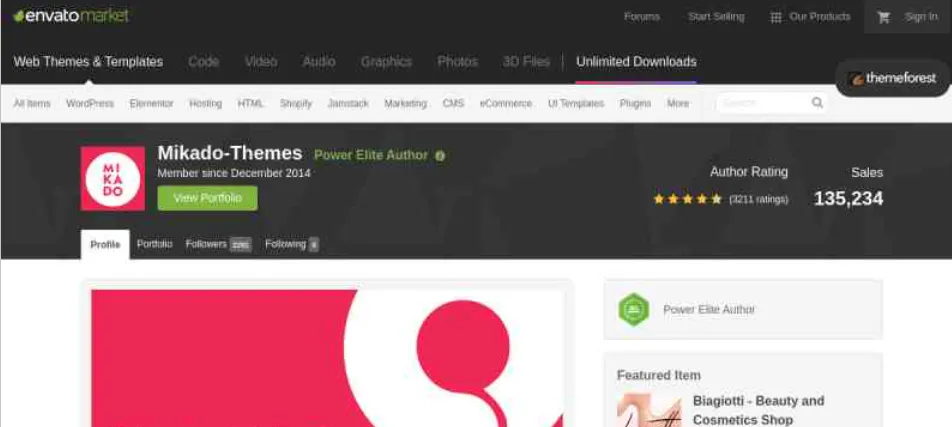Viewport: 952px width, 427px height.
Task: Expand the More category menu
Action: click(x=678, y=104)
